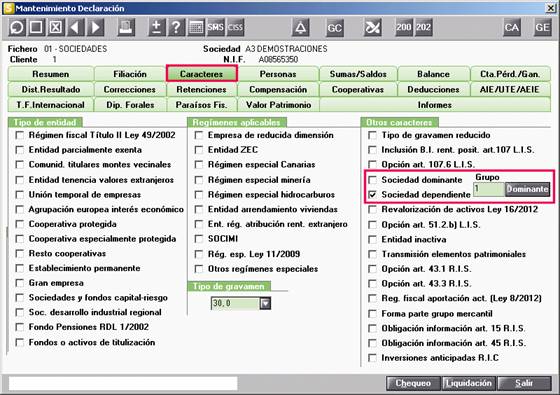Open the Personas tab
Image resolution: width=560 pixels, height=395 pixels.
(278, 74)
